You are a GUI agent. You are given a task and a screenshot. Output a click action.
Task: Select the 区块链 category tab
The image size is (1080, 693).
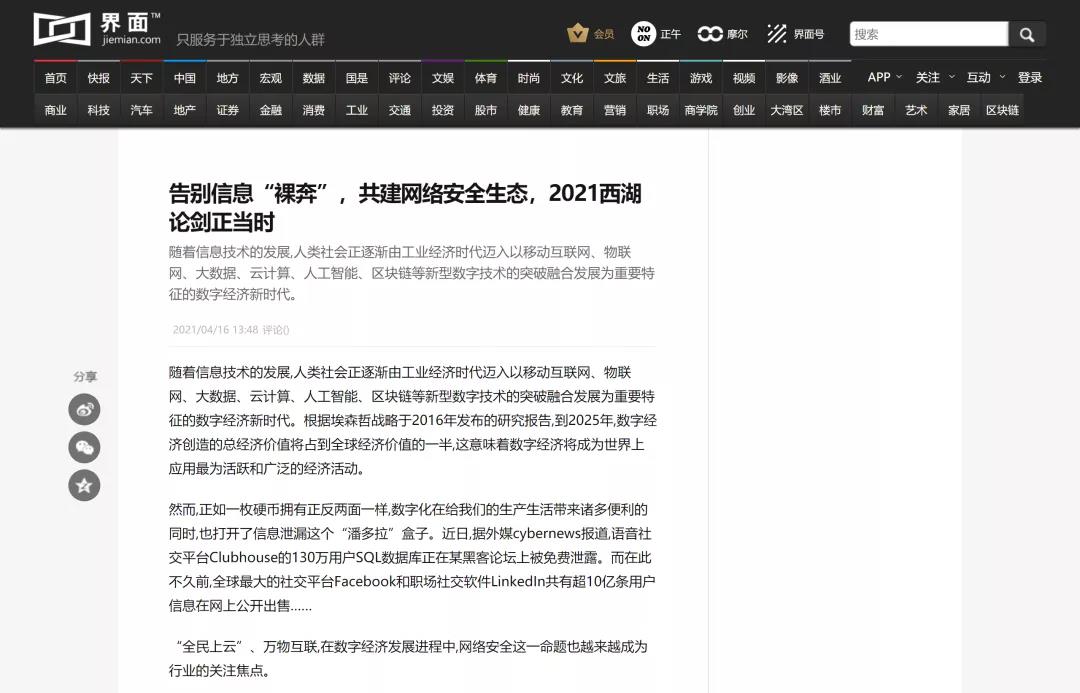point(1002,110)
